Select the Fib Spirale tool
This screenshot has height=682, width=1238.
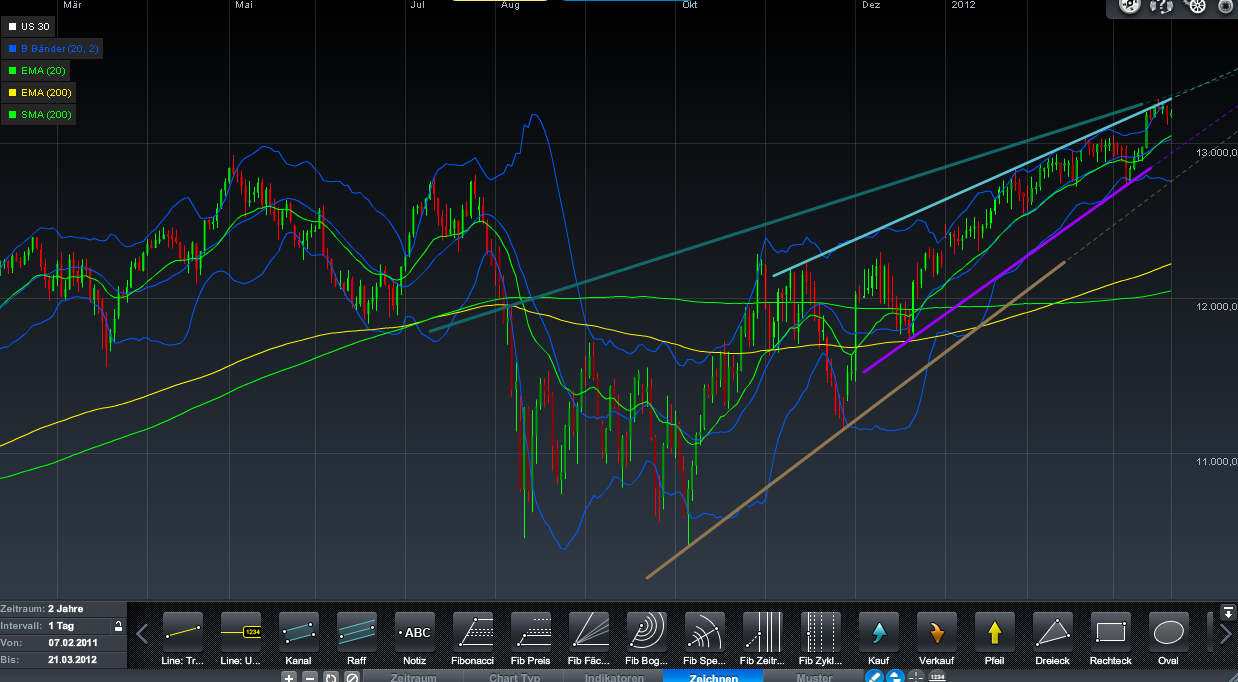tap(704, 632)
